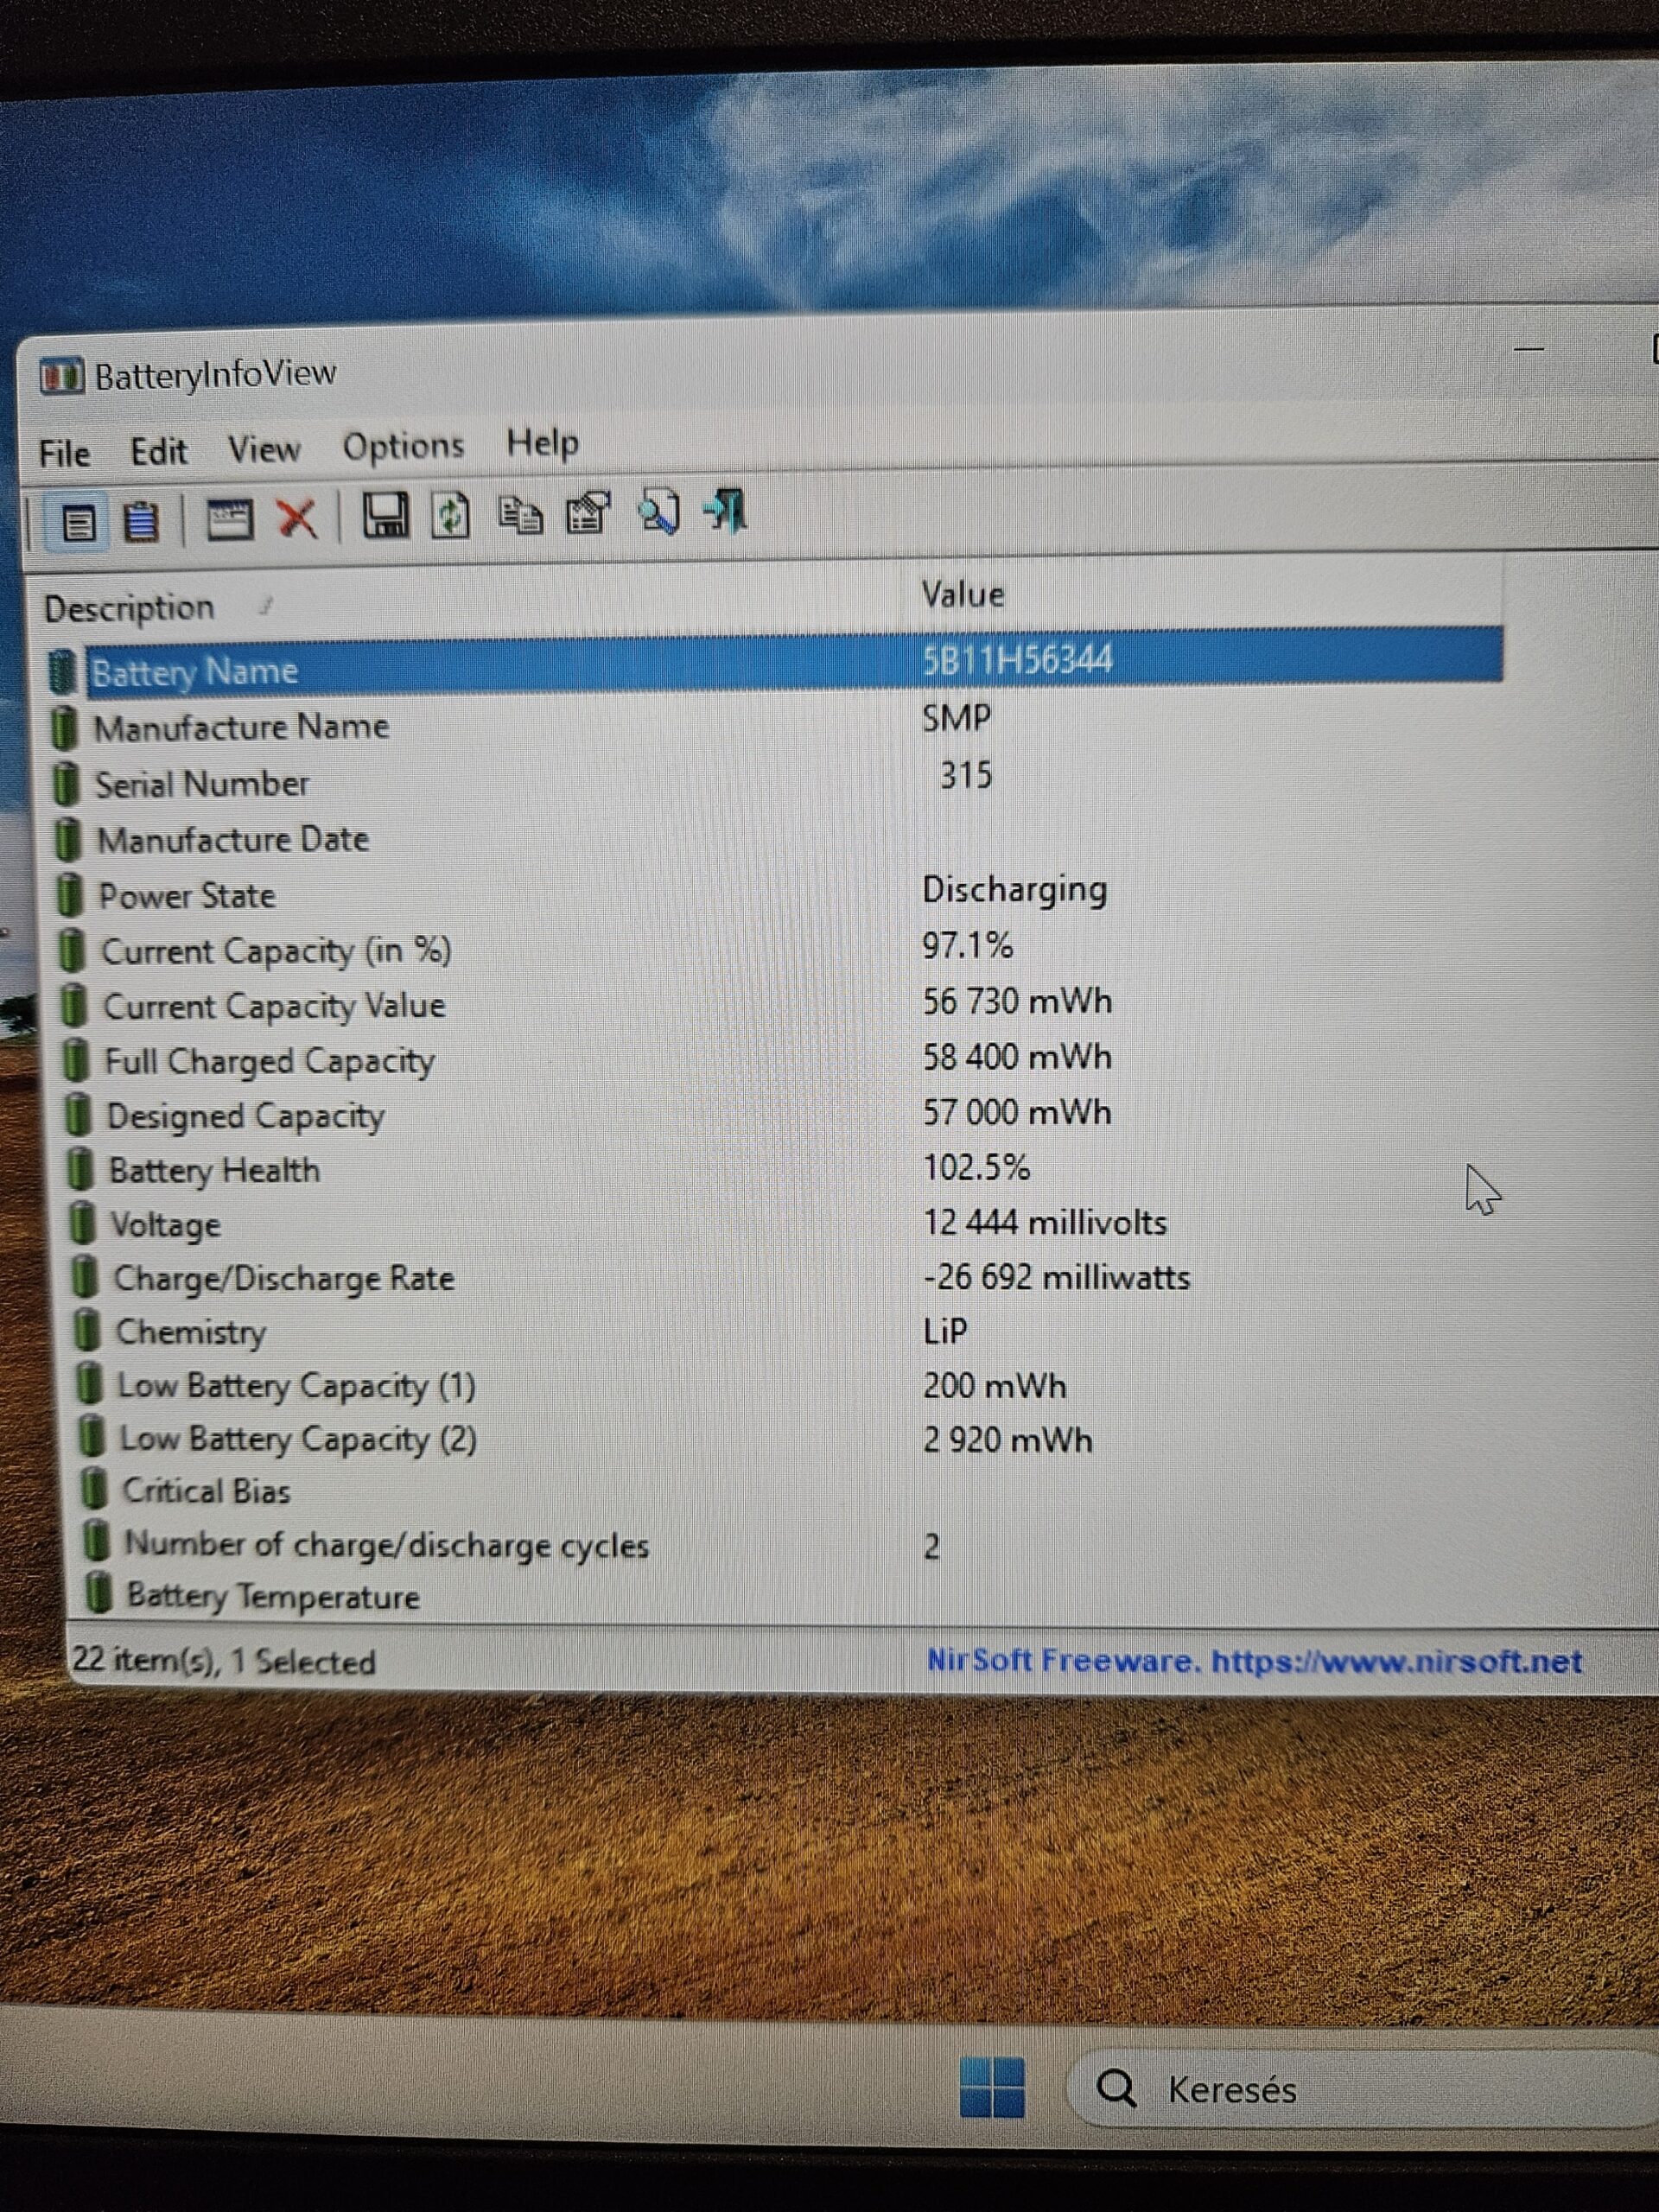1659x2212 pixels.
Task: Click the BatteryInfoView title bar app icon
Action: click(x=62, y=377)
